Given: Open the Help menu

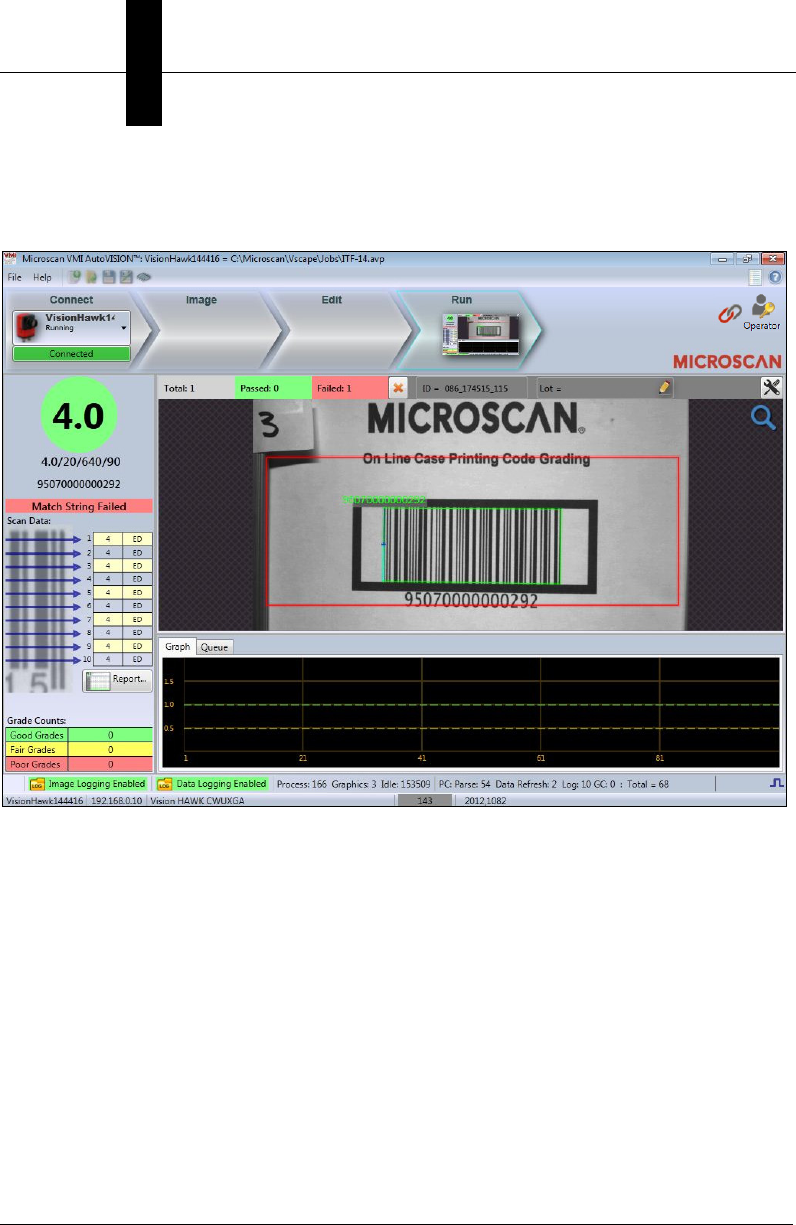Looking at the screenshot, I should 42,277.
